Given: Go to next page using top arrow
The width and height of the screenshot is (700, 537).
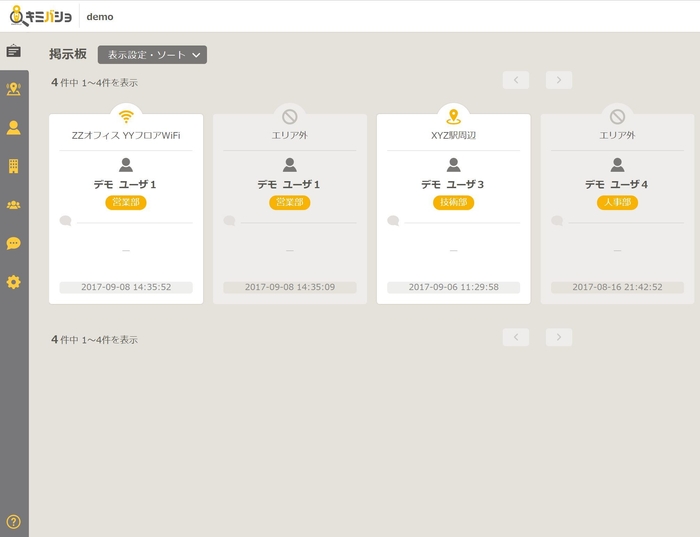Looking at the screenshot, I should pos(559,80).
